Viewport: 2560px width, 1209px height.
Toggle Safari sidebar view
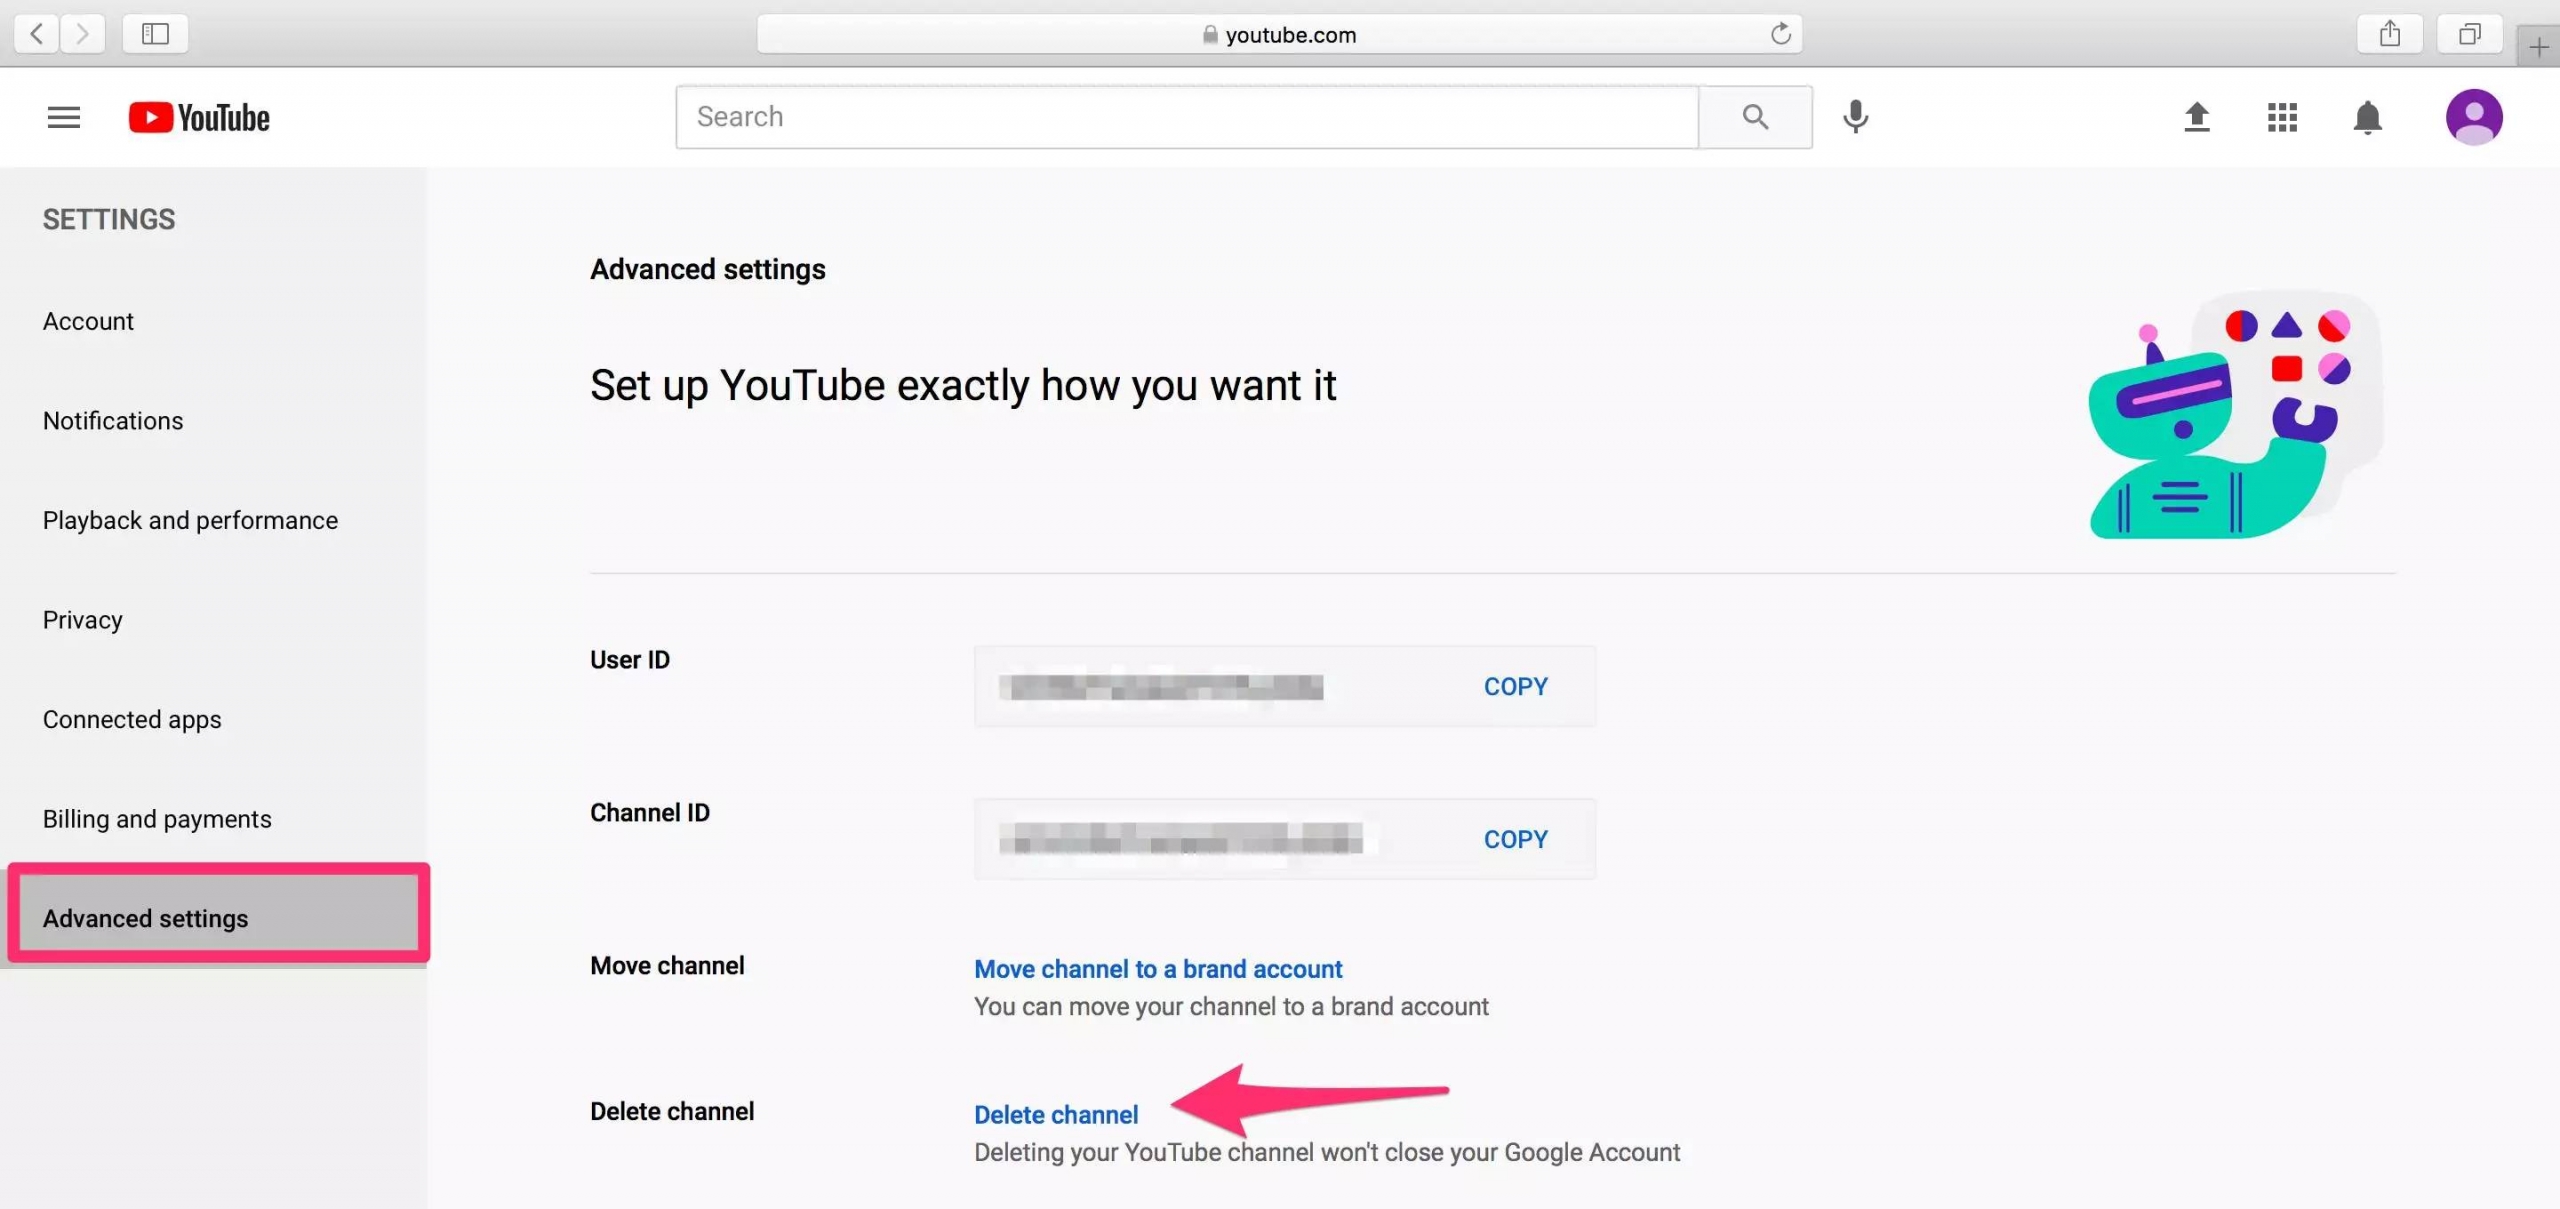pyautogui.click(x=155, y=34)
